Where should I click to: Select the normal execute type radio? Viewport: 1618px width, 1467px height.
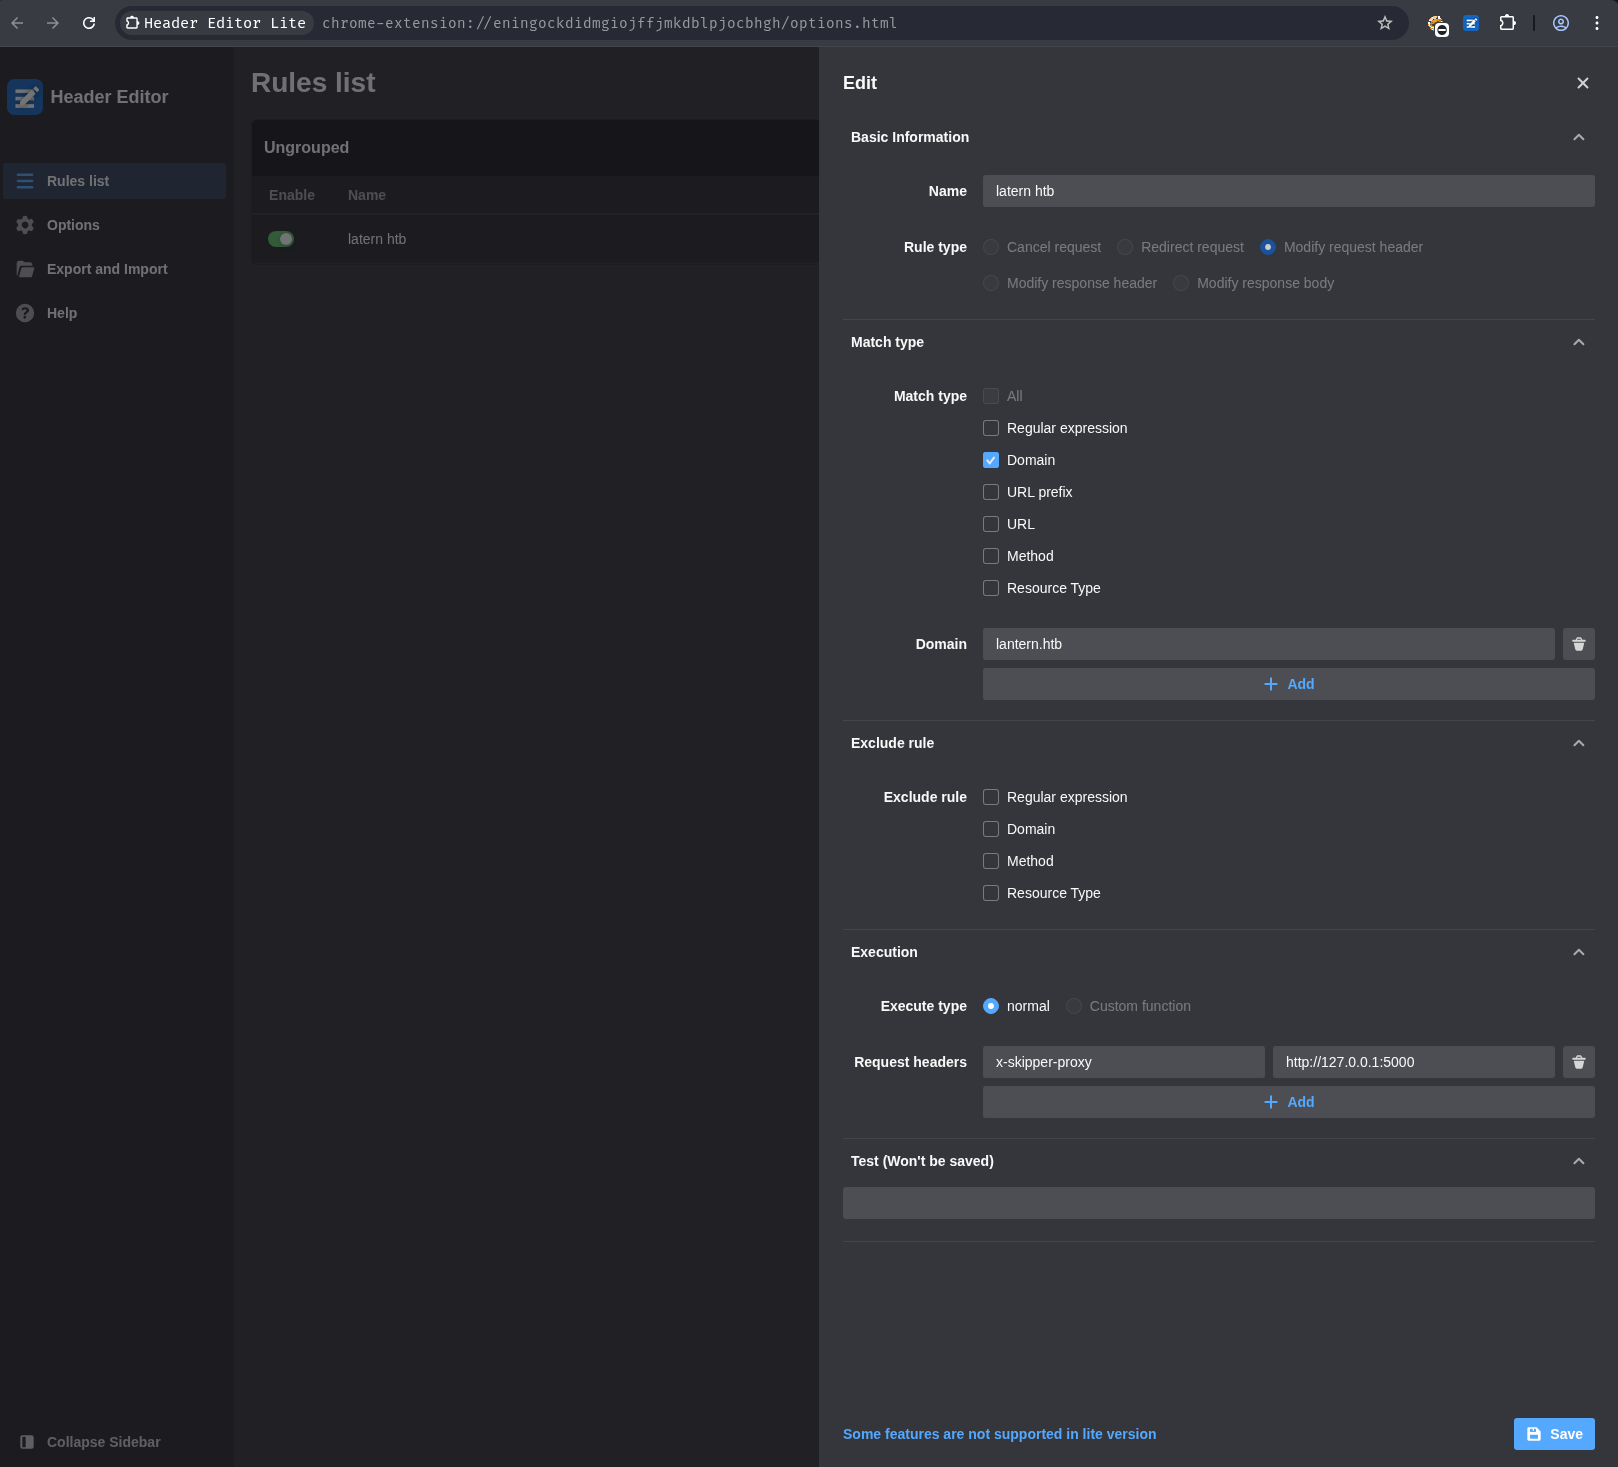991,1006
